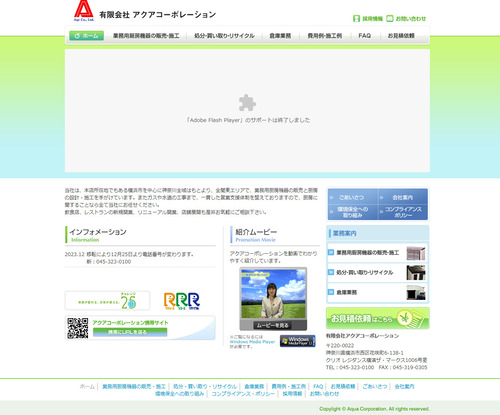Viewport: 500px width, 415px height.
Task: Open the 環境保全への取り組み button
Action: point(353,212)
